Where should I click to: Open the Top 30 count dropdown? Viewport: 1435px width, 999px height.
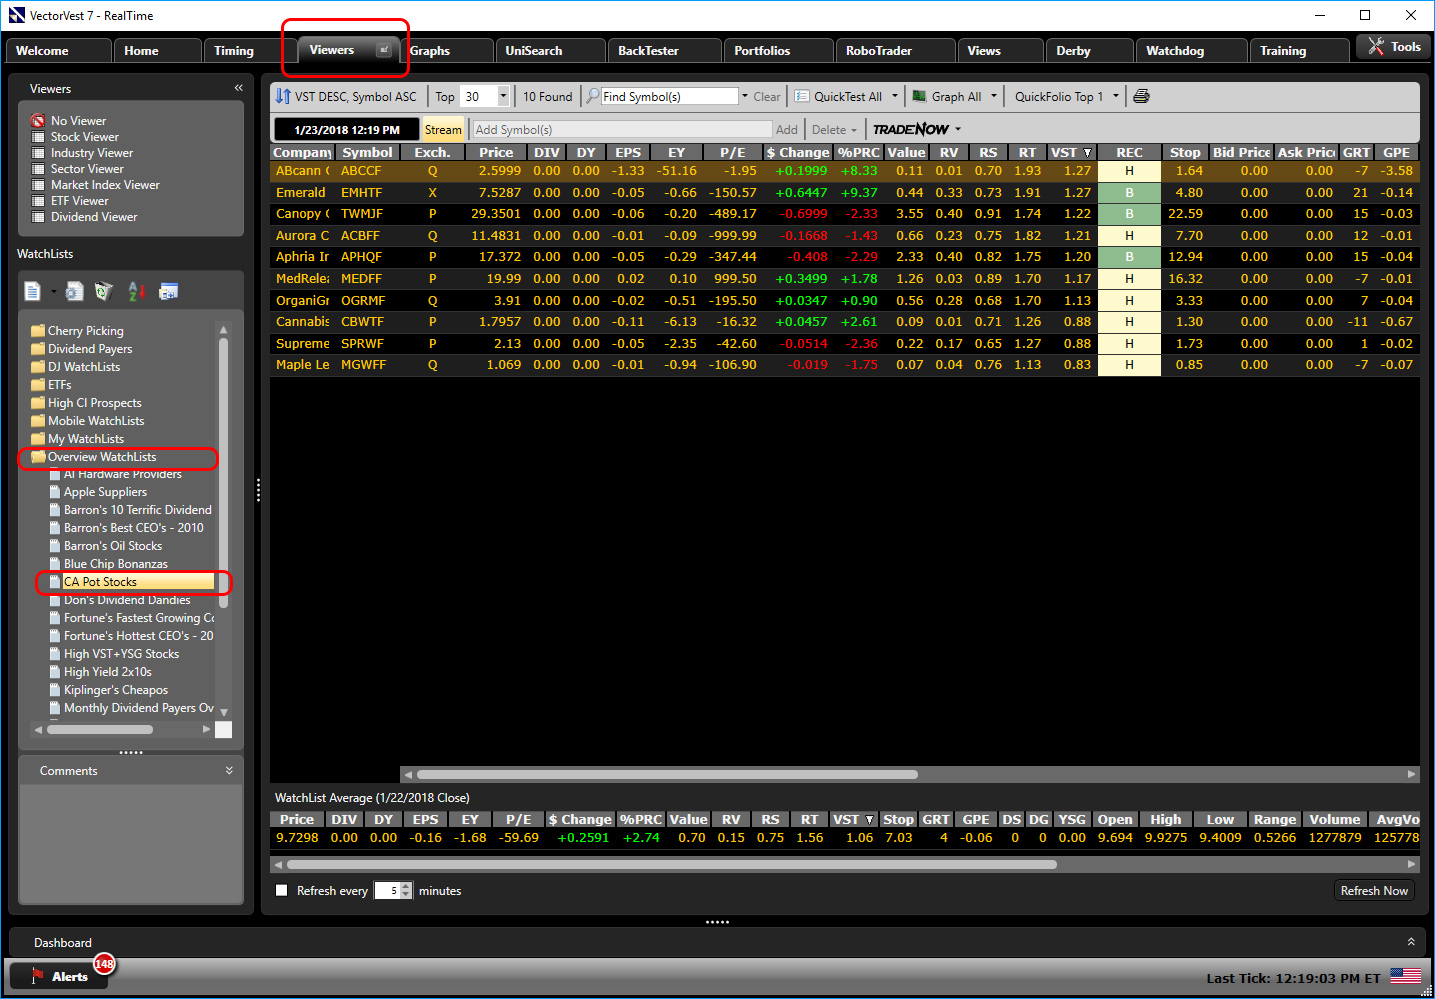(x=503, y=97)
